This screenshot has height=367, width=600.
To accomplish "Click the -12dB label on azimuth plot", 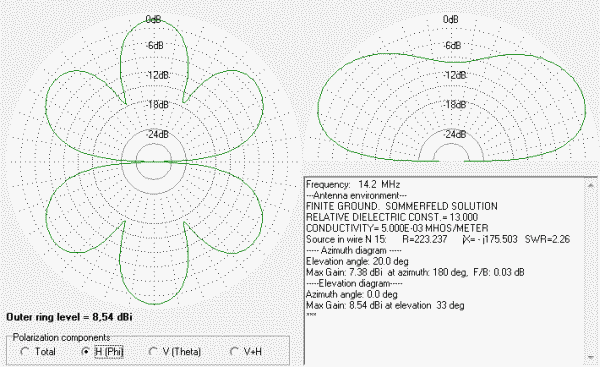I will 157,75.
